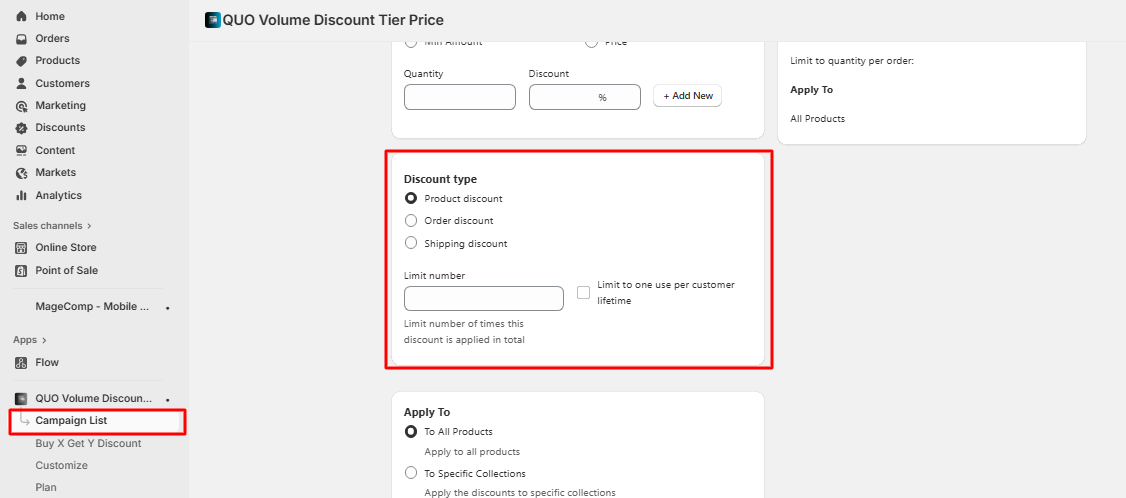1126x498 pixels.
Task: Click the Flow app icon
Action: (21, 362)
